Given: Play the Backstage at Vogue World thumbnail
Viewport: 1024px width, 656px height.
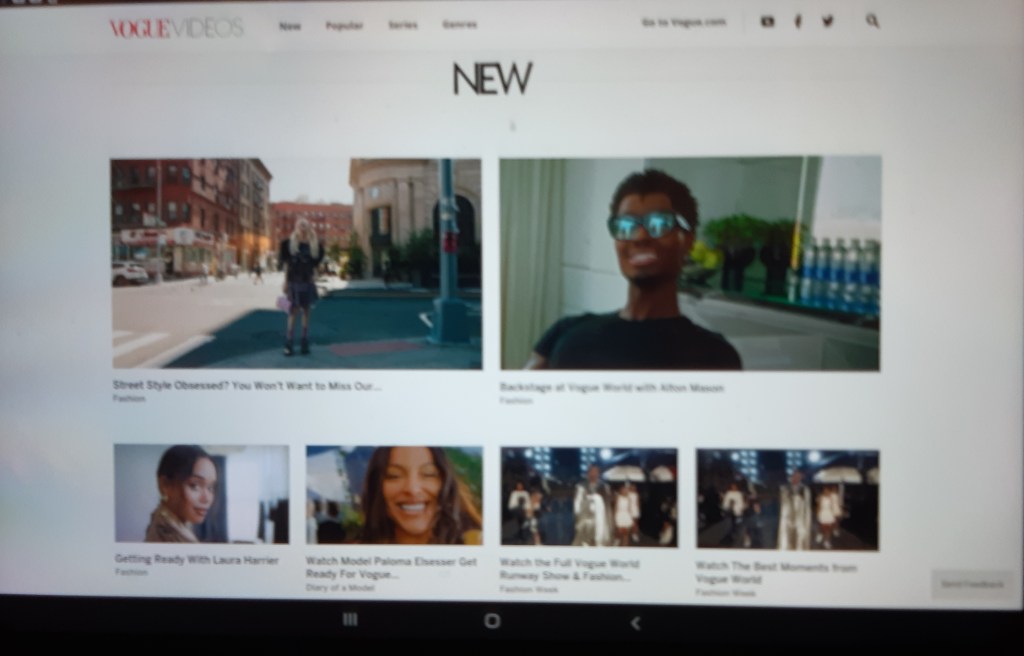Looking at the screenshot, I should (x=690, y=263).
